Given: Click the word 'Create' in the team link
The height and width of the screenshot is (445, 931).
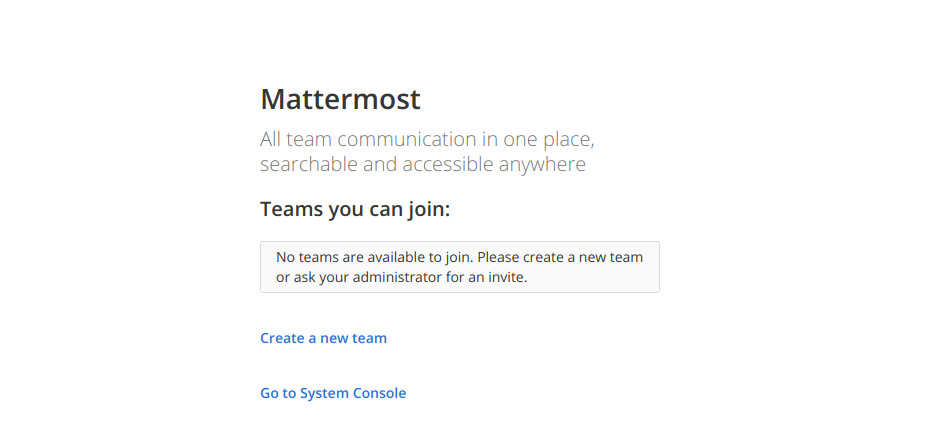Looking at the screenshot, I should click(x=282, y=338).
